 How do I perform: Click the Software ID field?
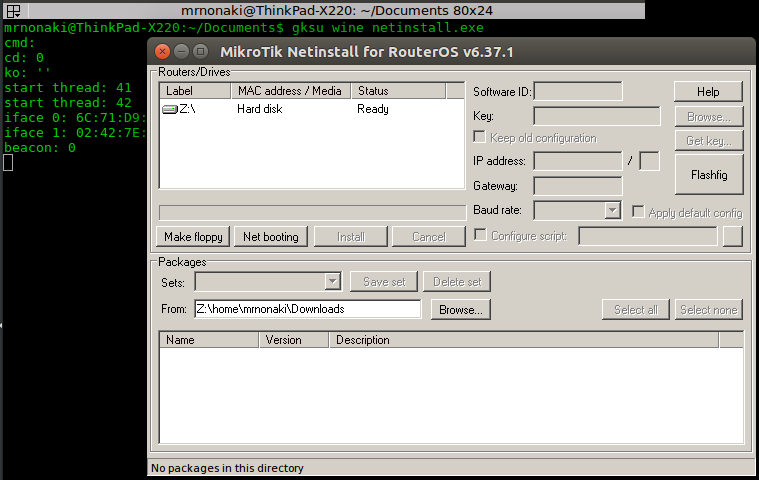point(578,91)
